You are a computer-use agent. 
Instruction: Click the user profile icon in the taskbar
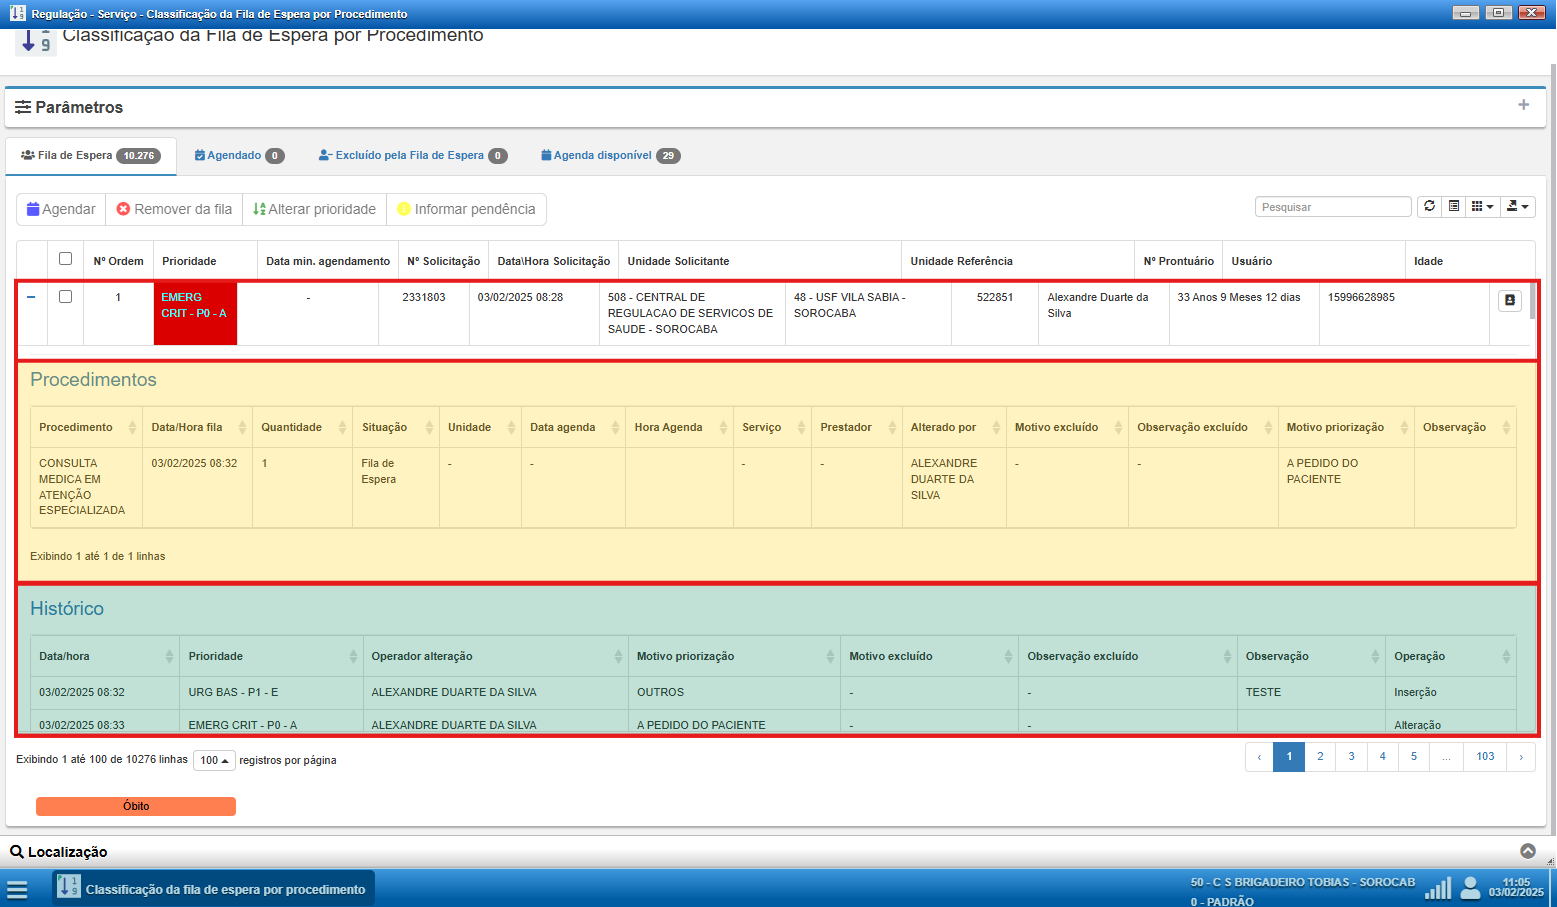pos(1470,888)
